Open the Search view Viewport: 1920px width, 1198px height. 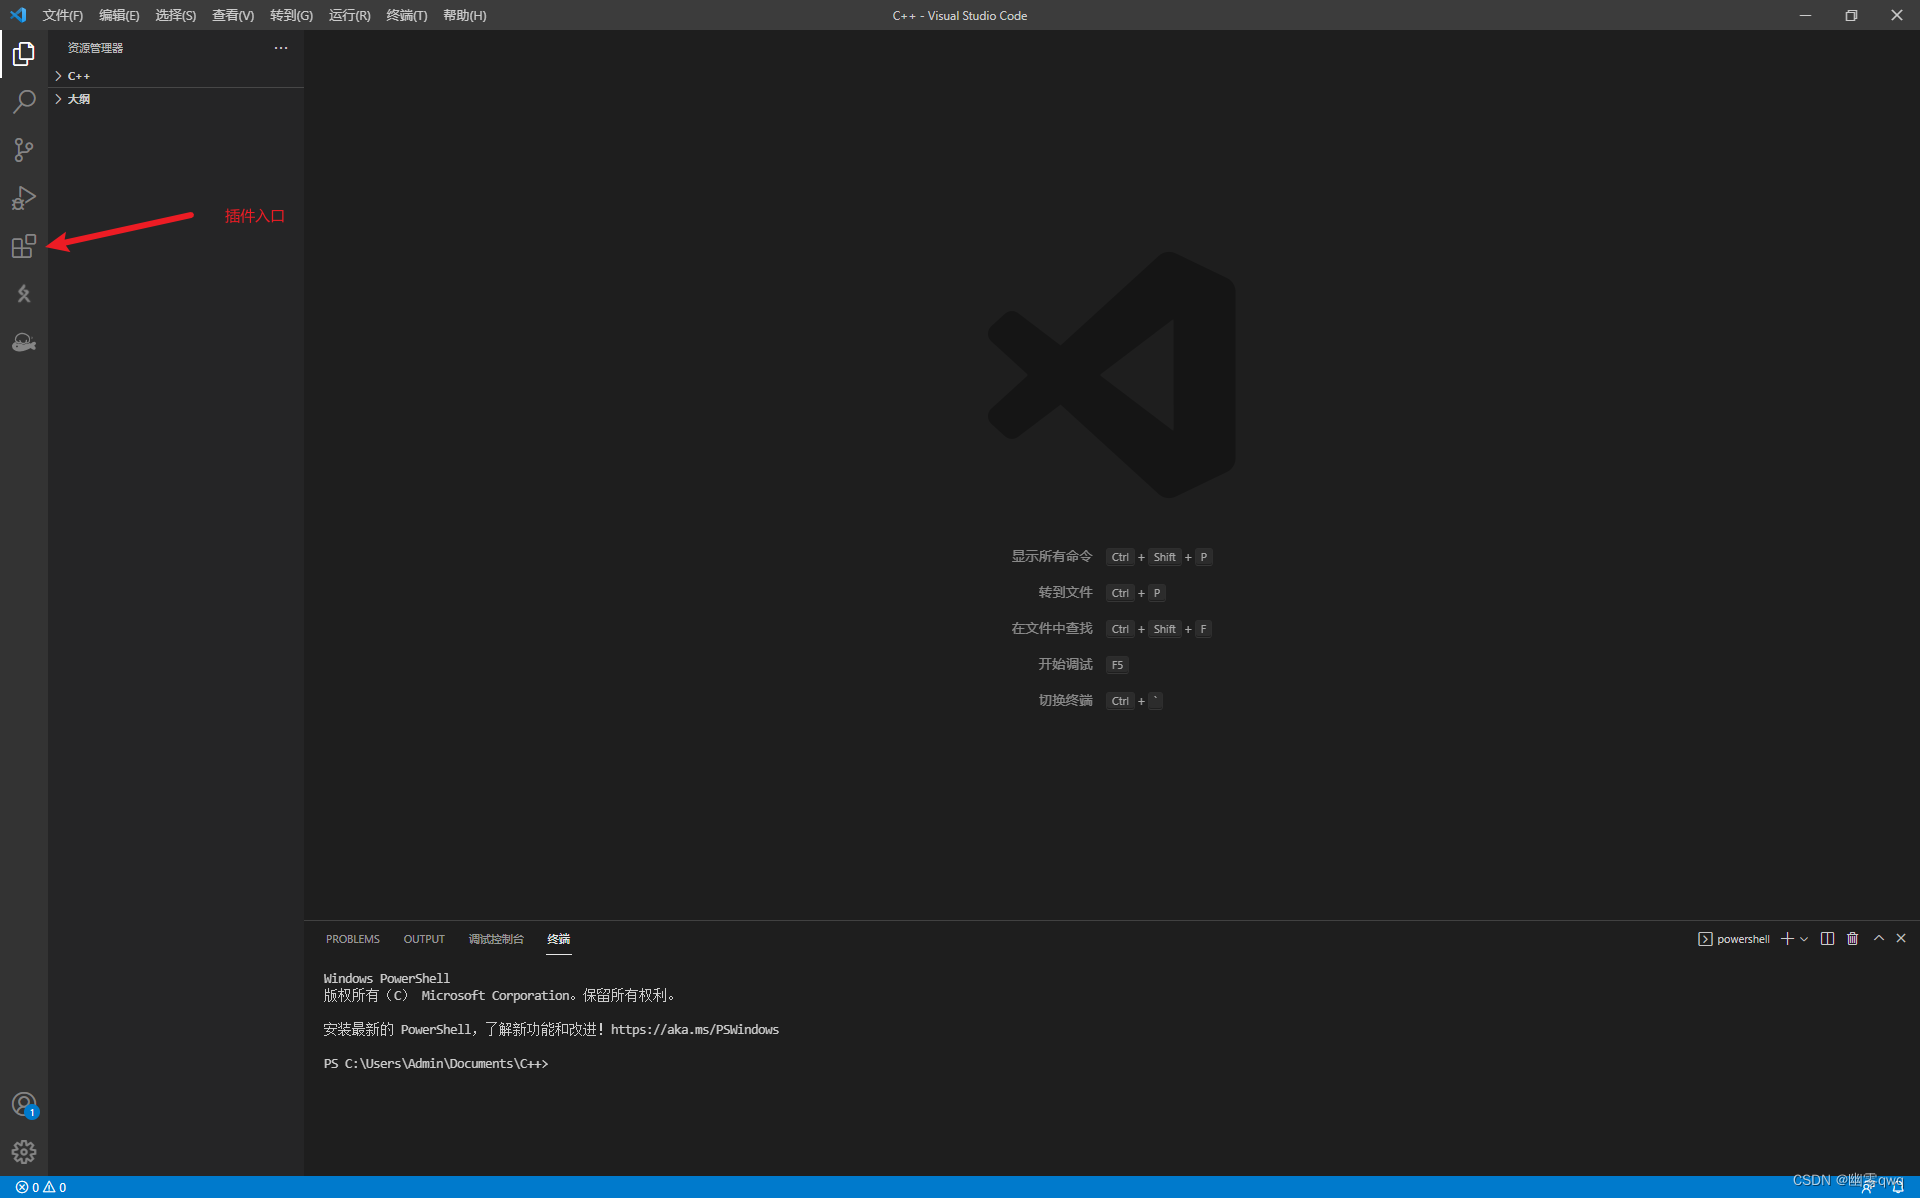click(x=24, y=101)
